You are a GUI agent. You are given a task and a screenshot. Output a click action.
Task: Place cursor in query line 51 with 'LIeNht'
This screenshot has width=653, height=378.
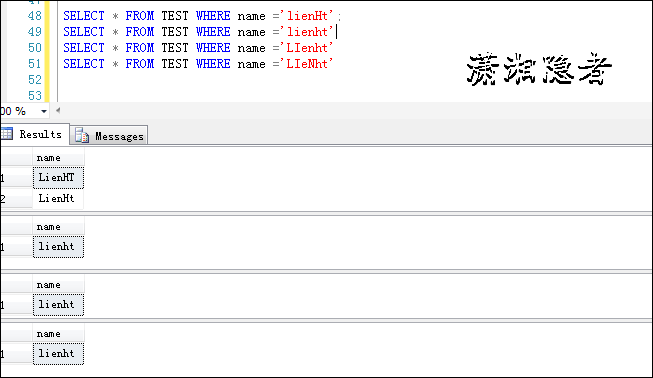[198, 64]
